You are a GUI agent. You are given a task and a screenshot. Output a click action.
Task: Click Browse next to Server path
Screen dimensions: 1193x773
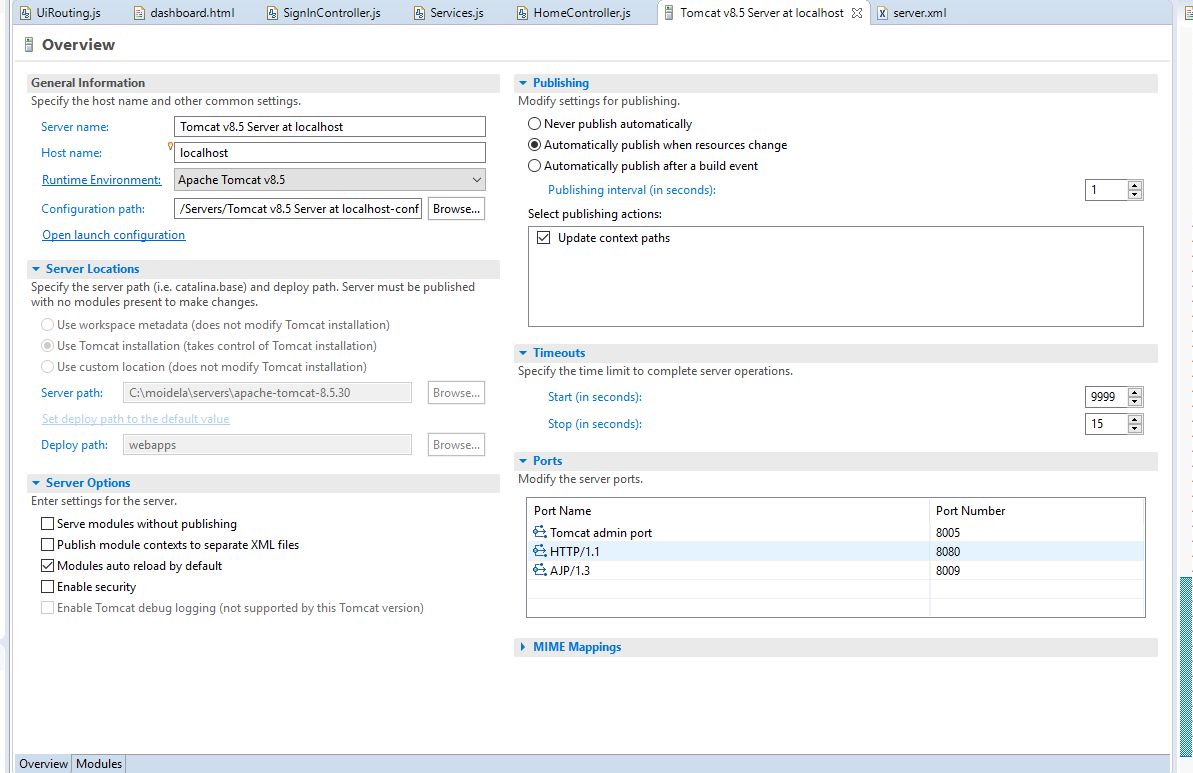[457, 393]
